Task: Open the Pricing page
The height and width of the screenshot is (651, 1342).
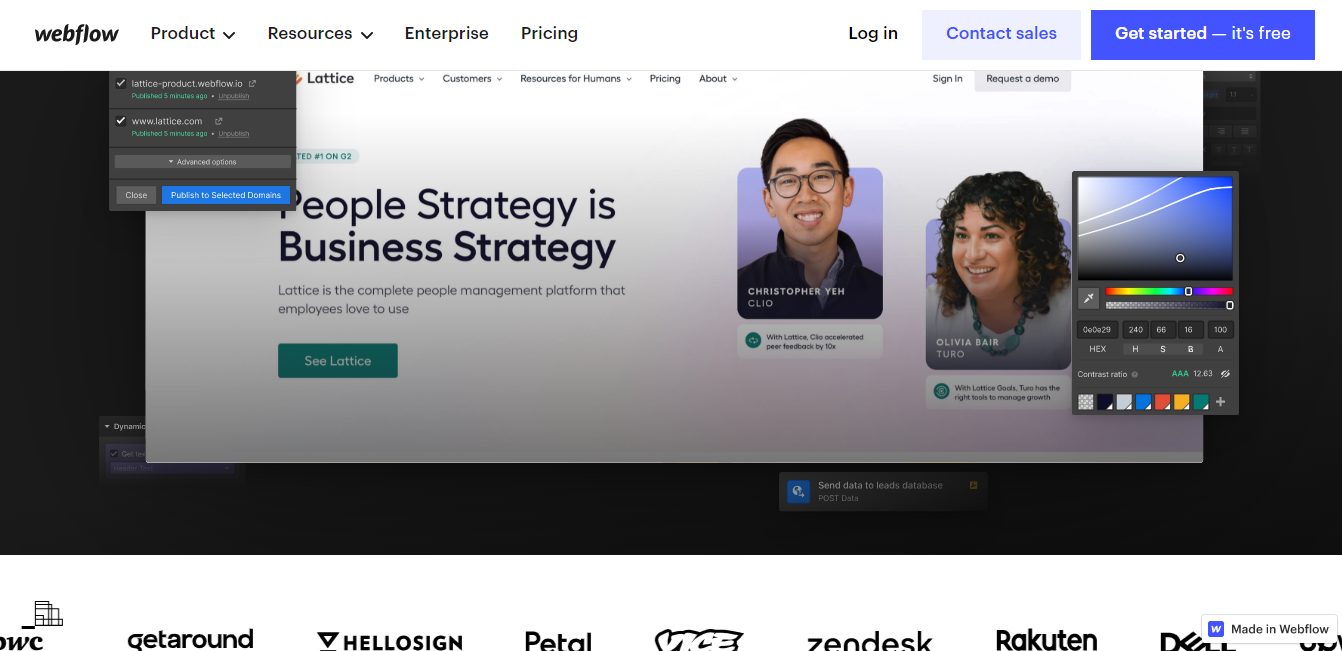Action: (x=549, y=34)
